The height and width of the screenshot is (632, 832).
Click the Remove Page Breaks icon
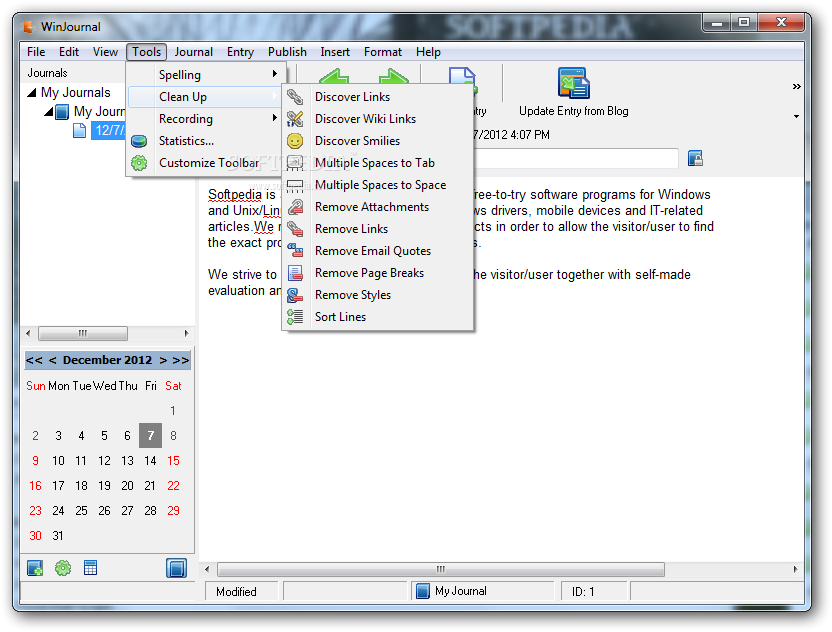pos(295,273)
